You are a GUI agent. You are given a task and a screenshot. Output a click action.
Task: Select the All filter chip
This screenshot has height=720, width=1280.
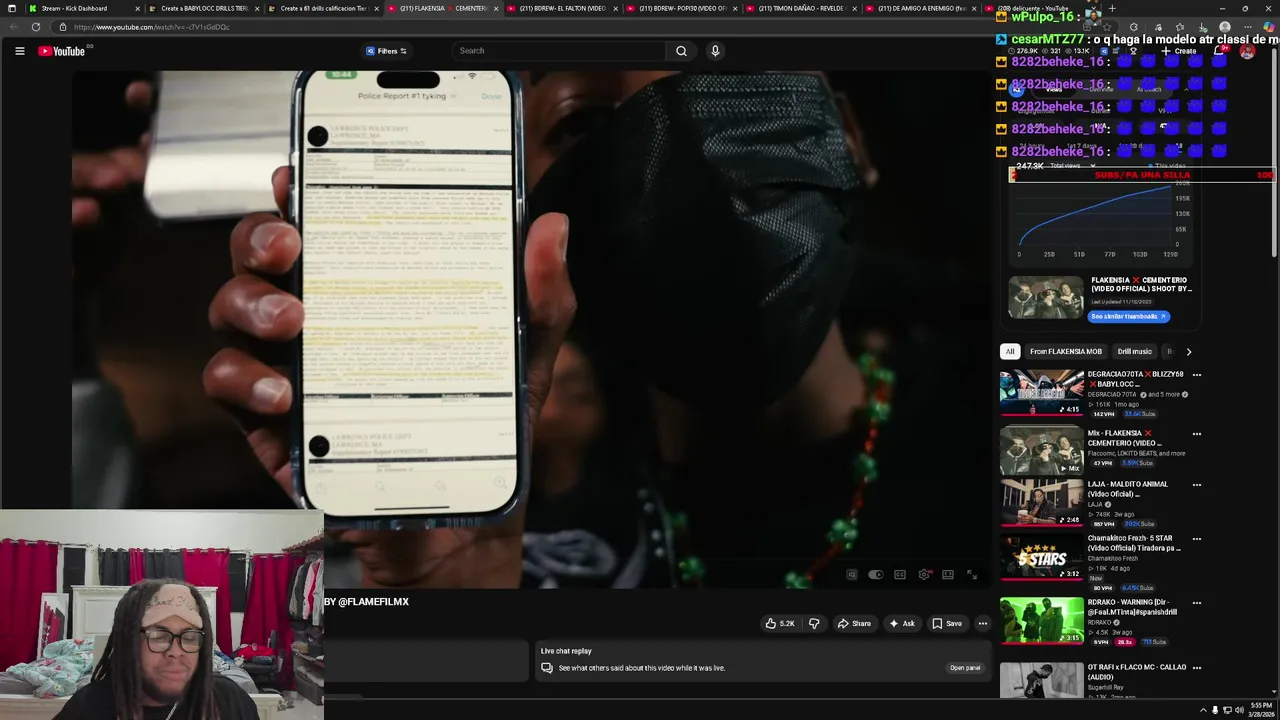pos(1010,352)
